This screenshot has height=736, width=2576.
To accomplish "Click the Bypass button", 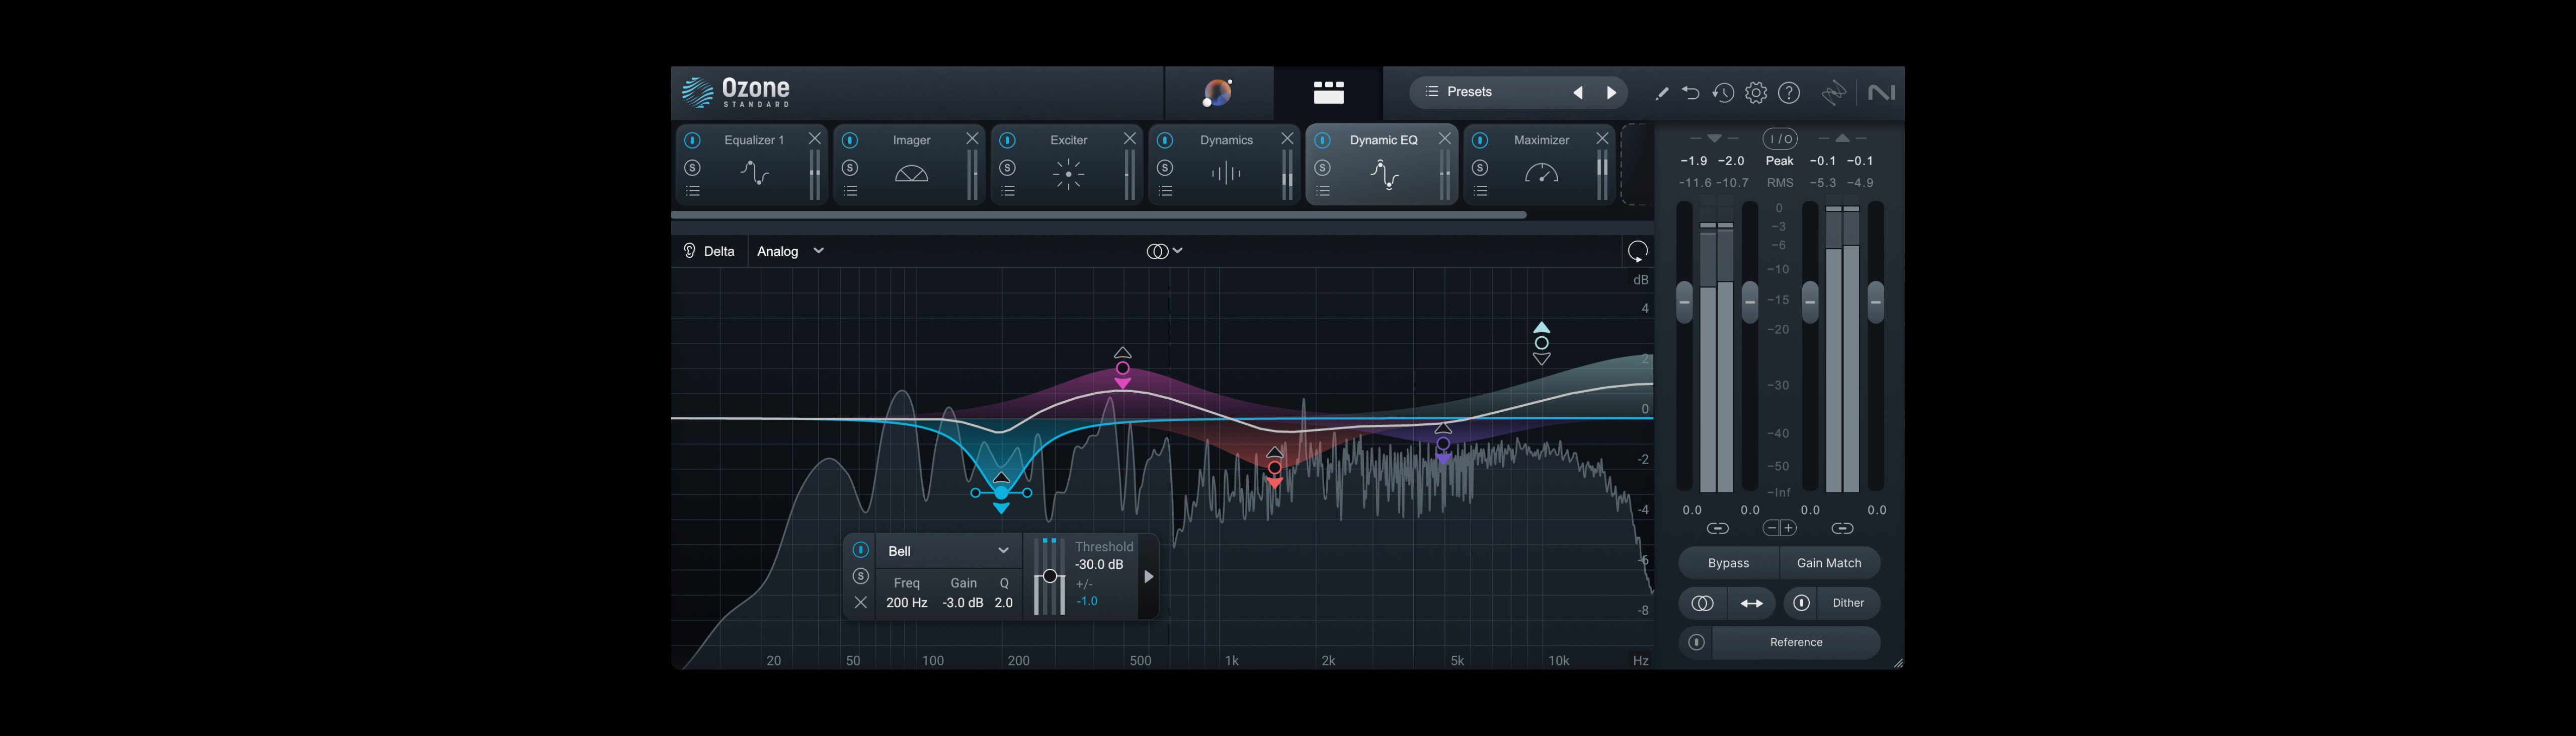I will point(1728,563).
